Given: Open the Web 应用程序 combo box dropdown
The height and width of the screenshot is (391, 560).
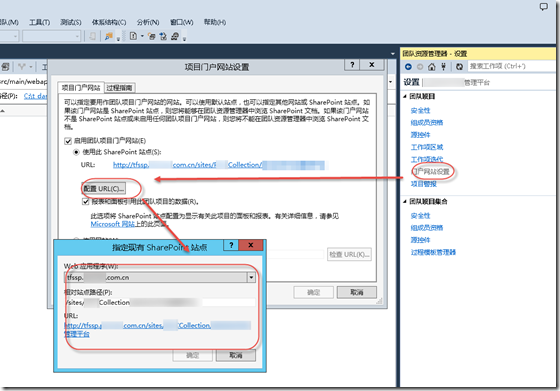Looking at the screenshot, I should pyautogui.click(x=251, y=277).
